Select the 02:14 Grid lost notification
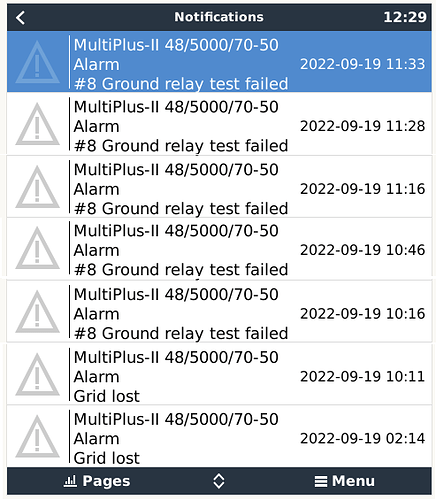The image size is (436, 500). coord(219,436)
